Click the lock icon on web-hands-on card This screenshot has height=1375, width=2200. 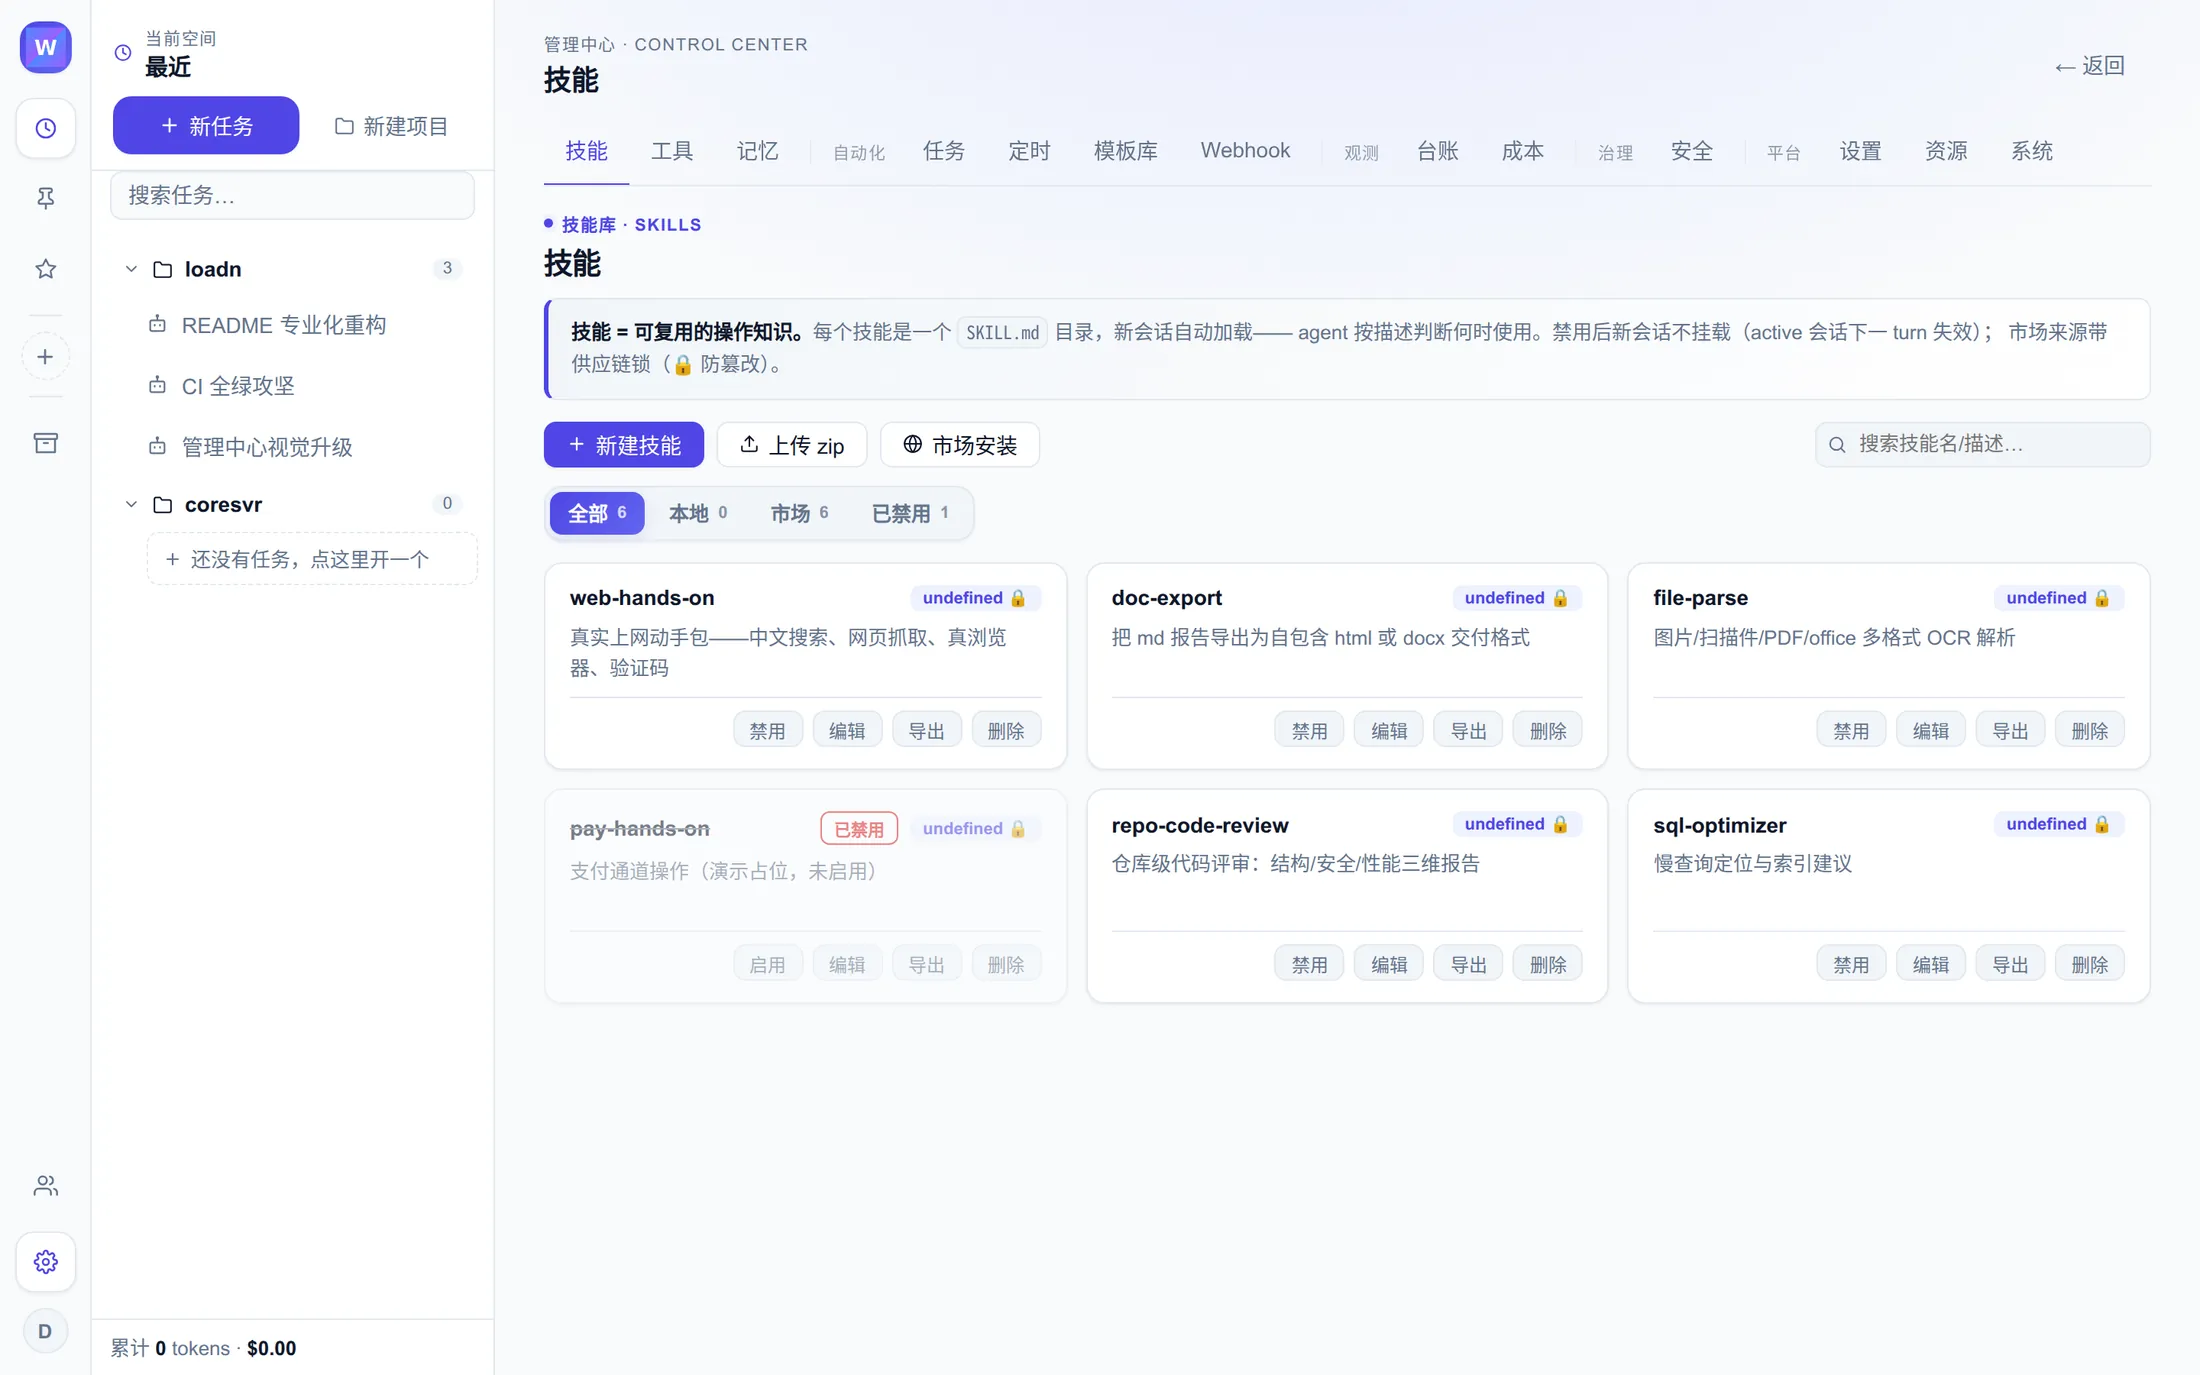tap(1018, 598)
